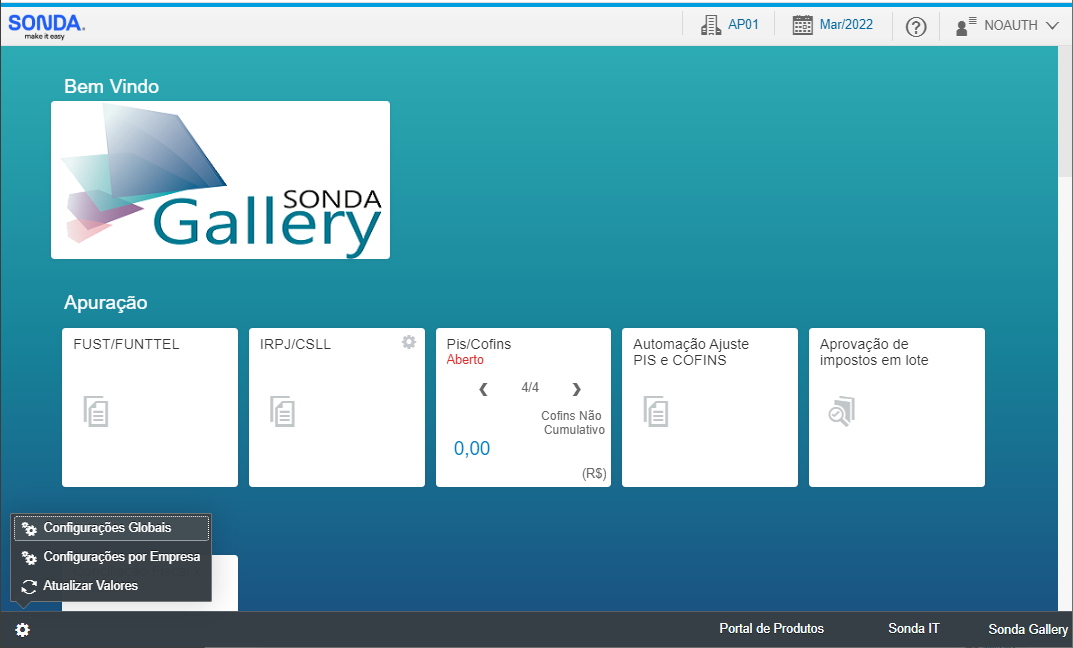Click document icon in IRPJ/CSLL tile

pyautogui.click(x=283, y=411)
